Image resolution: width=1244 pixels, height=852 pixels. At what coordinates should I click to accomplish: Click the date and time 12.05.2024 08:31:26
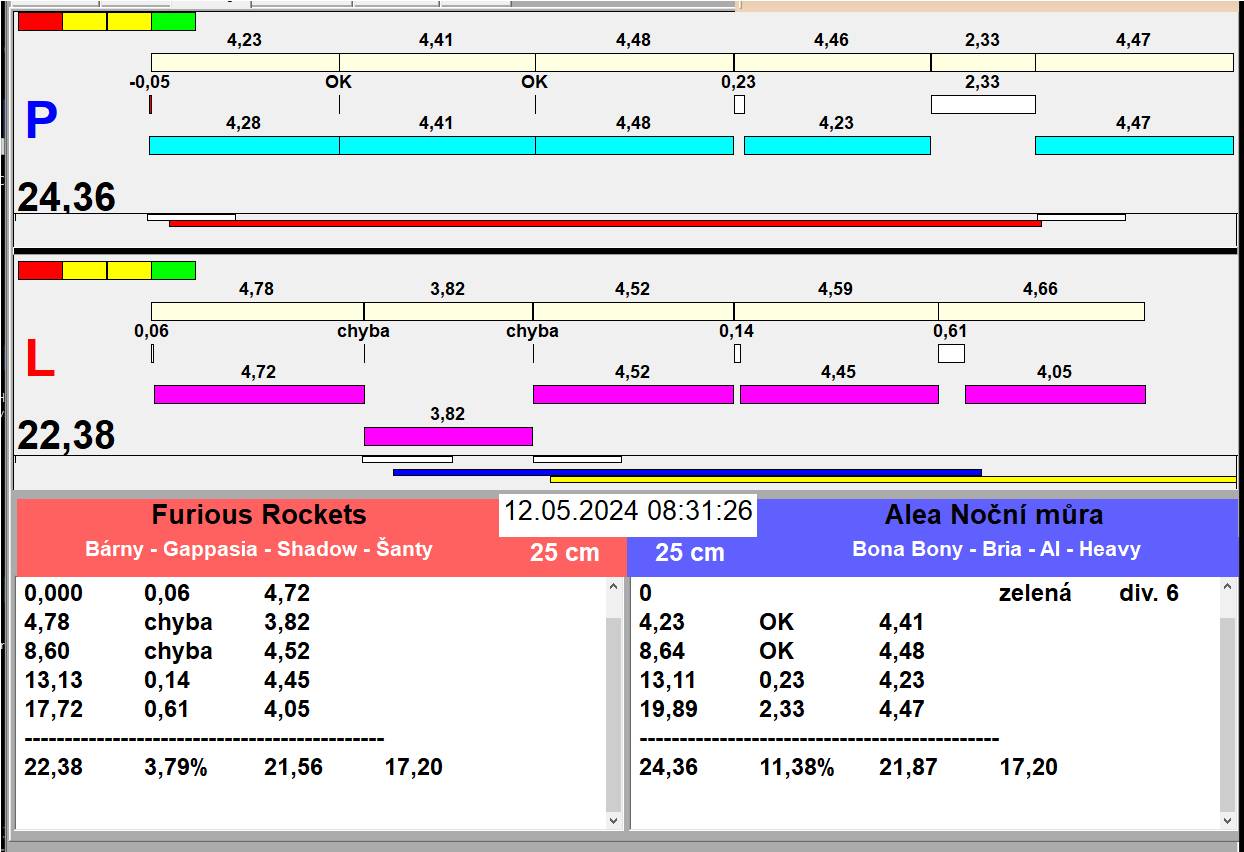[x=628, y=511]
